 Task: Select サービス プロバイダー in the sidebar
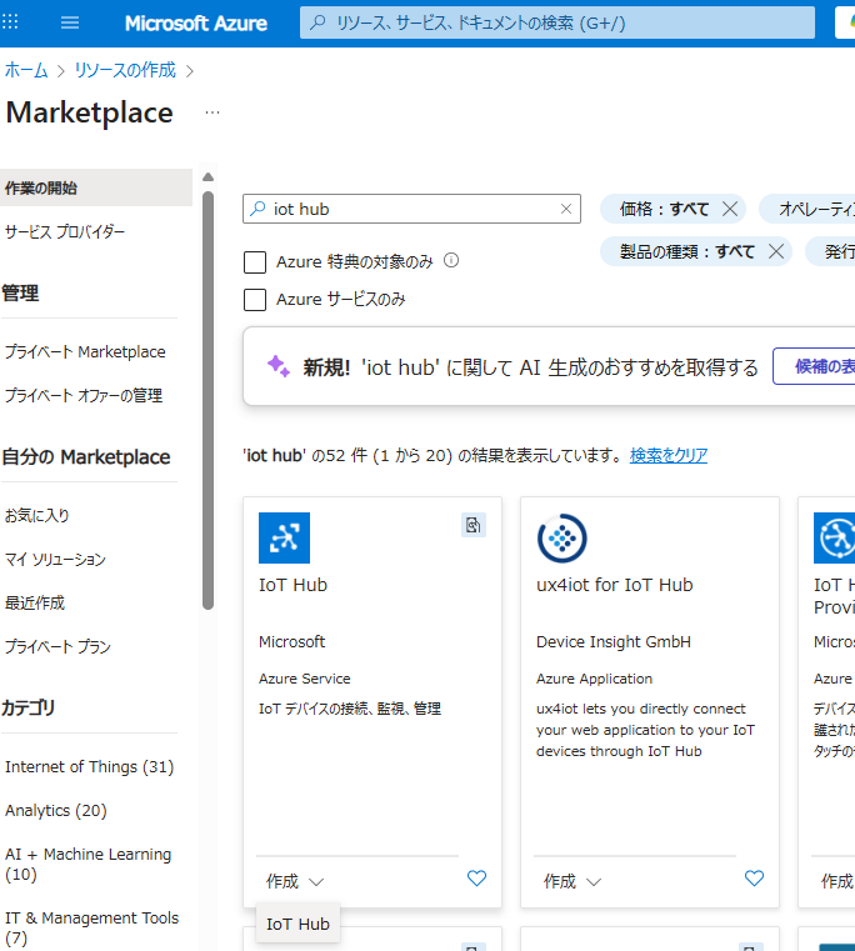[65, 232]
